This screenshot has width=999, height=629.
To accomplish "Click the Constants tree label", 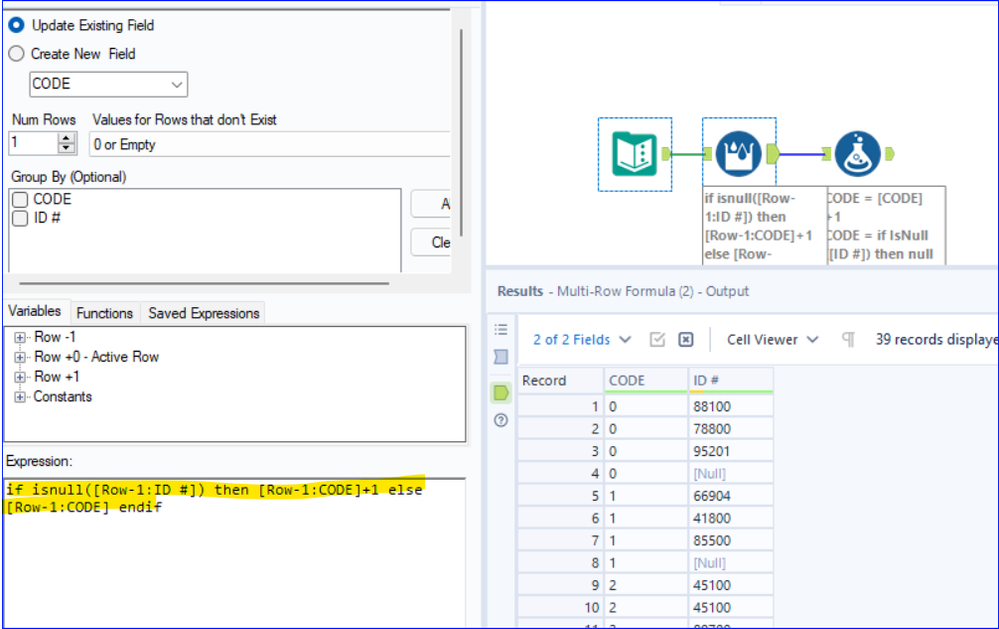I will [x=62, y=397].
